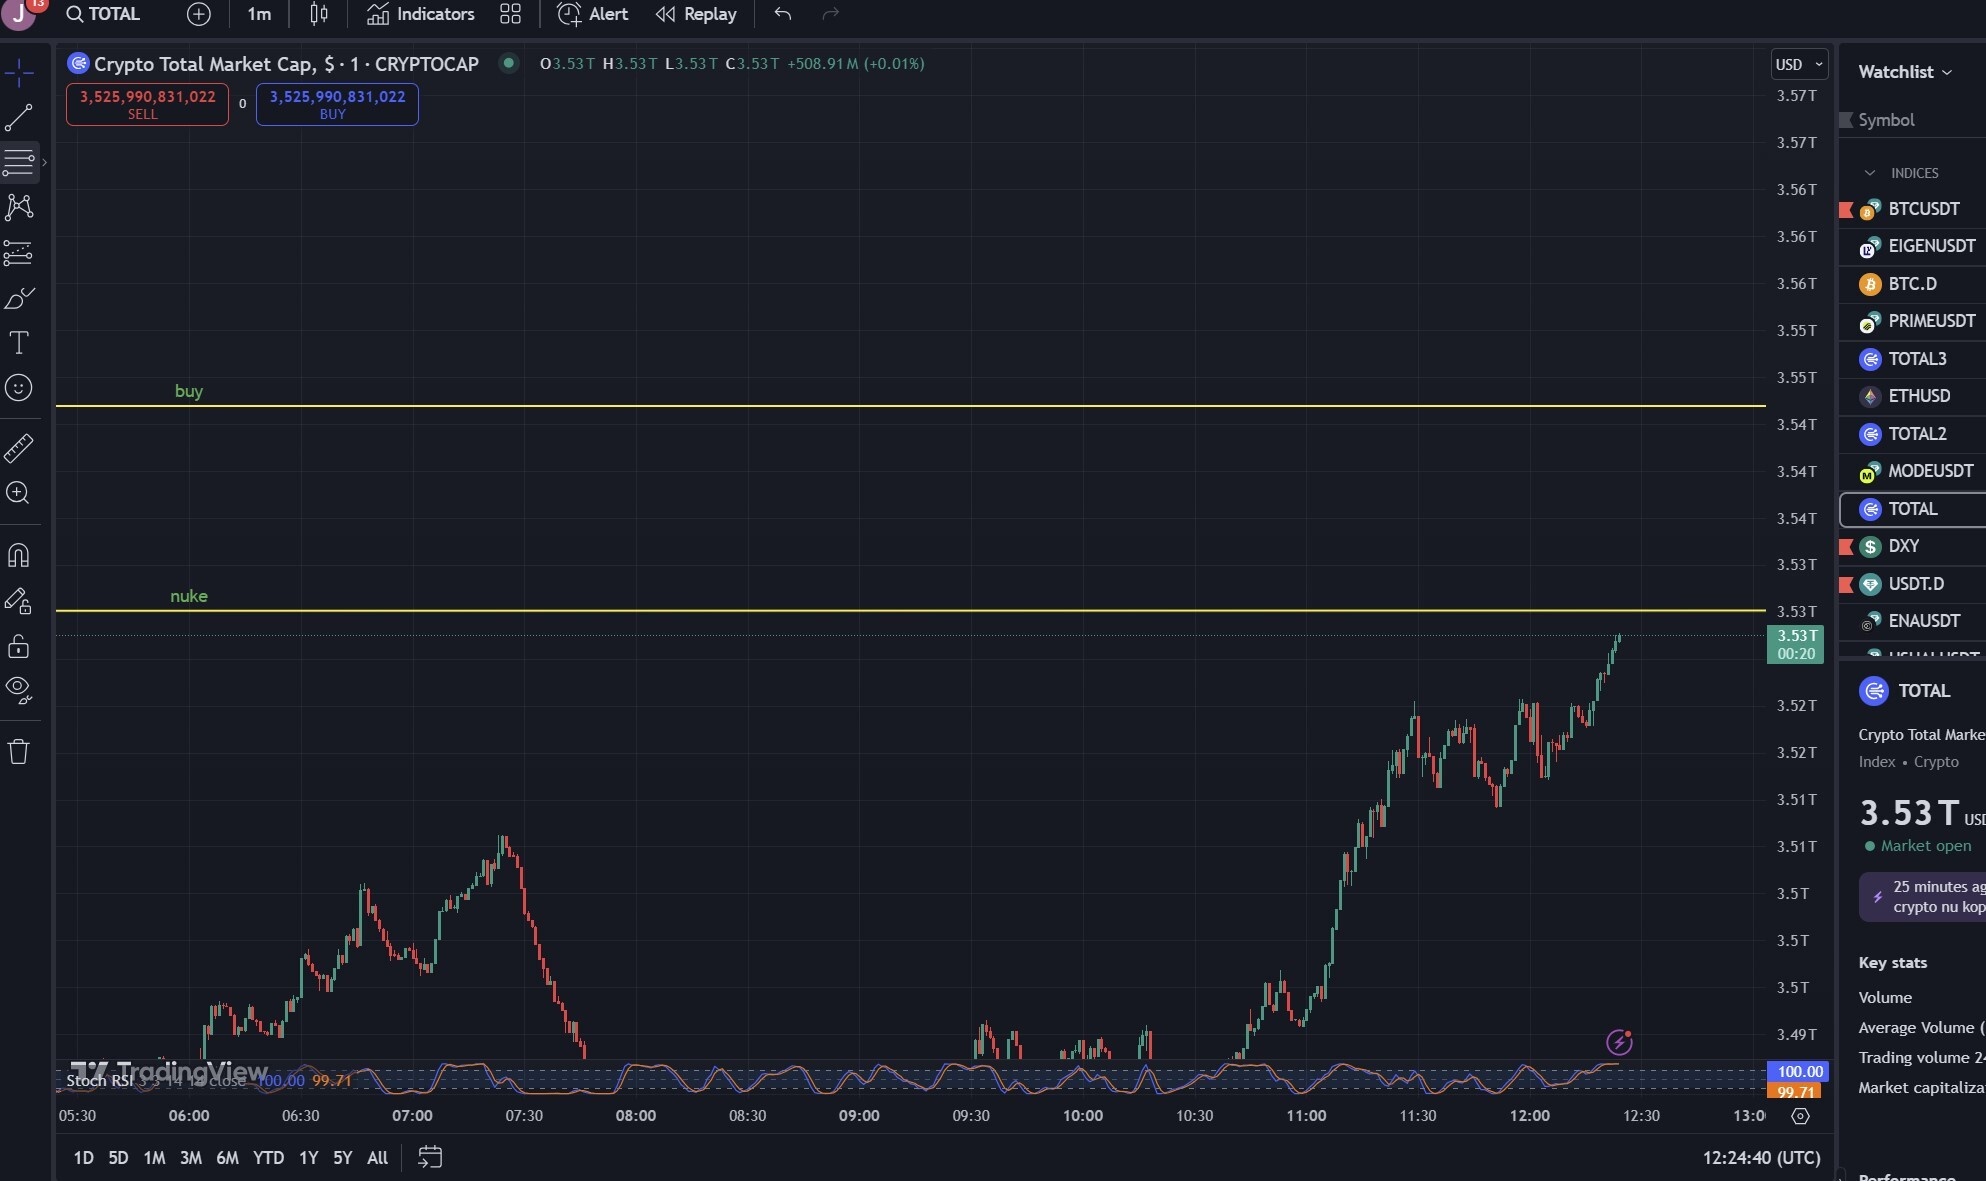The width and height of the screenshot is (1986, 1181).
Task: Select the brush drawing tool
Action: 19,298
